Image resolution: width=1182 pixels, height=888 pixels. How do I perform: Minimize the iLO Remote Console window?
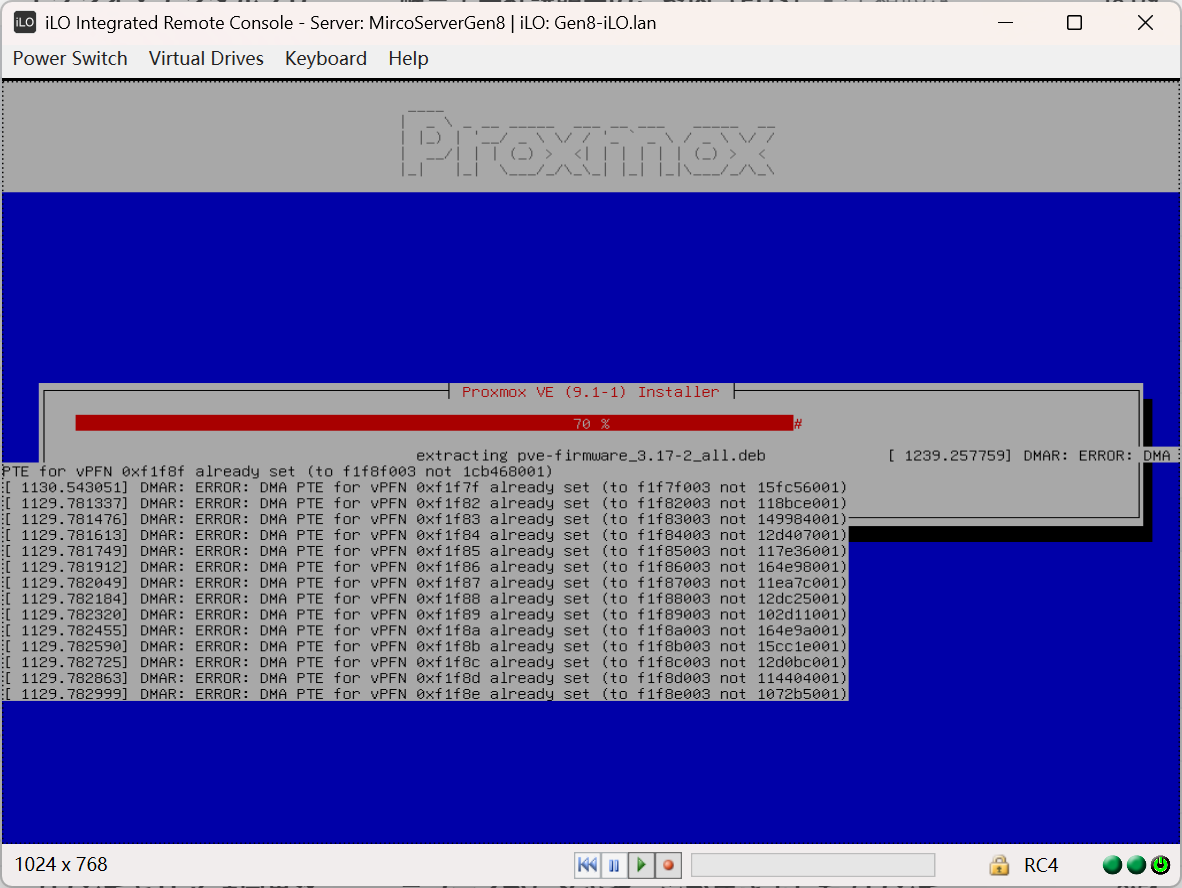(1005, 23)
